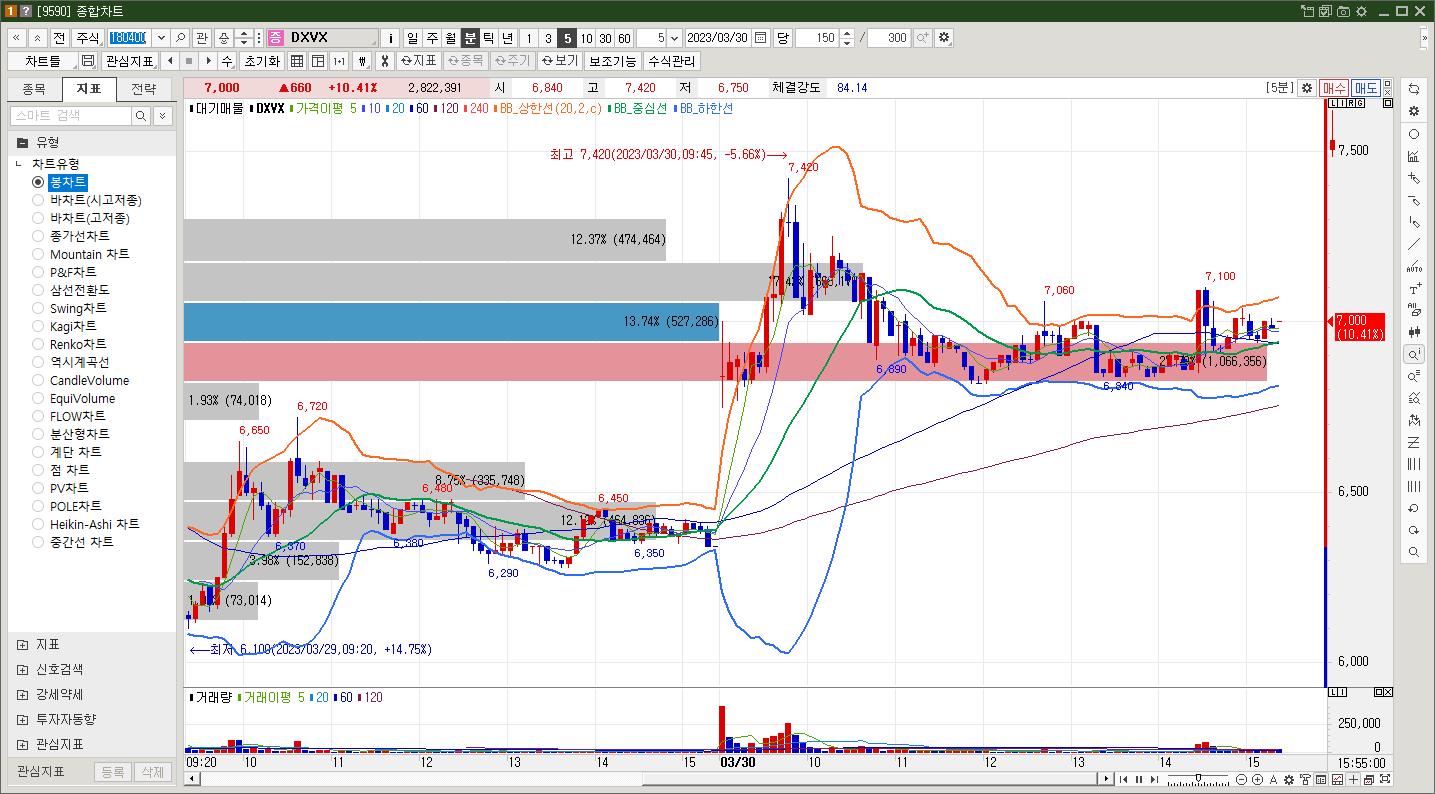The width and height of the screenshot is (1435, 794).
Task: Open the 차트툴 dropdown button
Action: [x=43, y=61]
